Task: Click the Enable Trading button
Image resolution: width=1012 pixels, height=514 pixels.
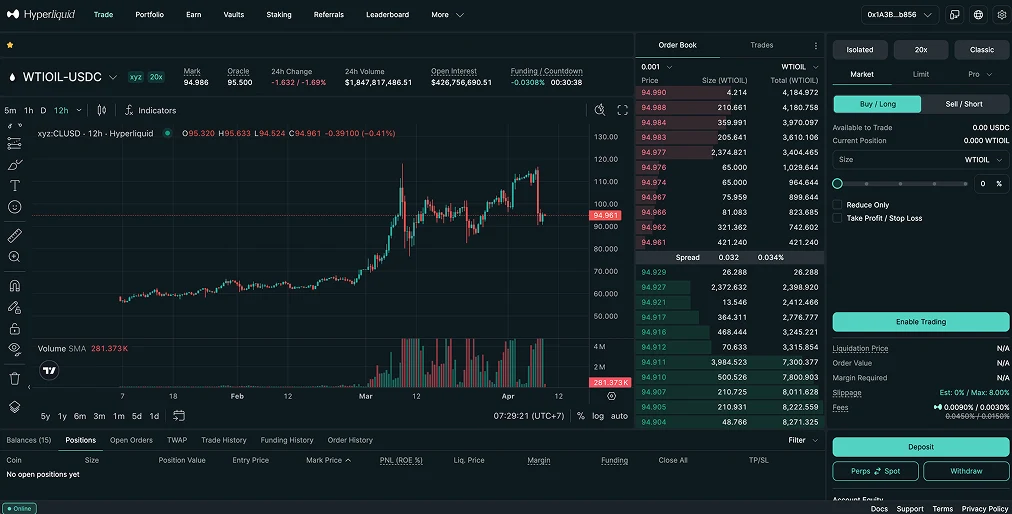Action: pyautogui.click(x=920, y=322)
